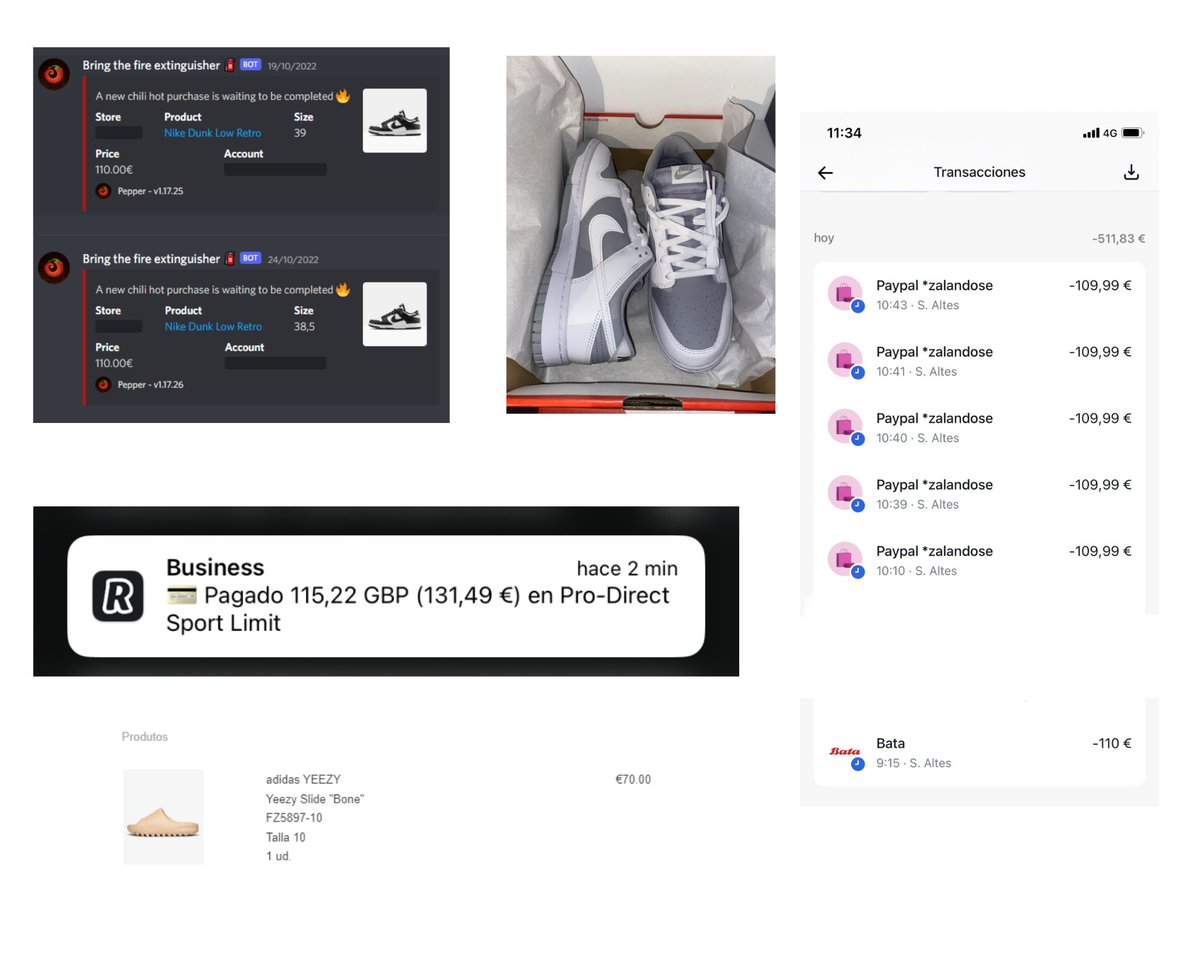Click the bot avatar on 19/10/2022 message
Image resolution: width=1200 pixels, height=960 pixels.
tap(54, 74)
